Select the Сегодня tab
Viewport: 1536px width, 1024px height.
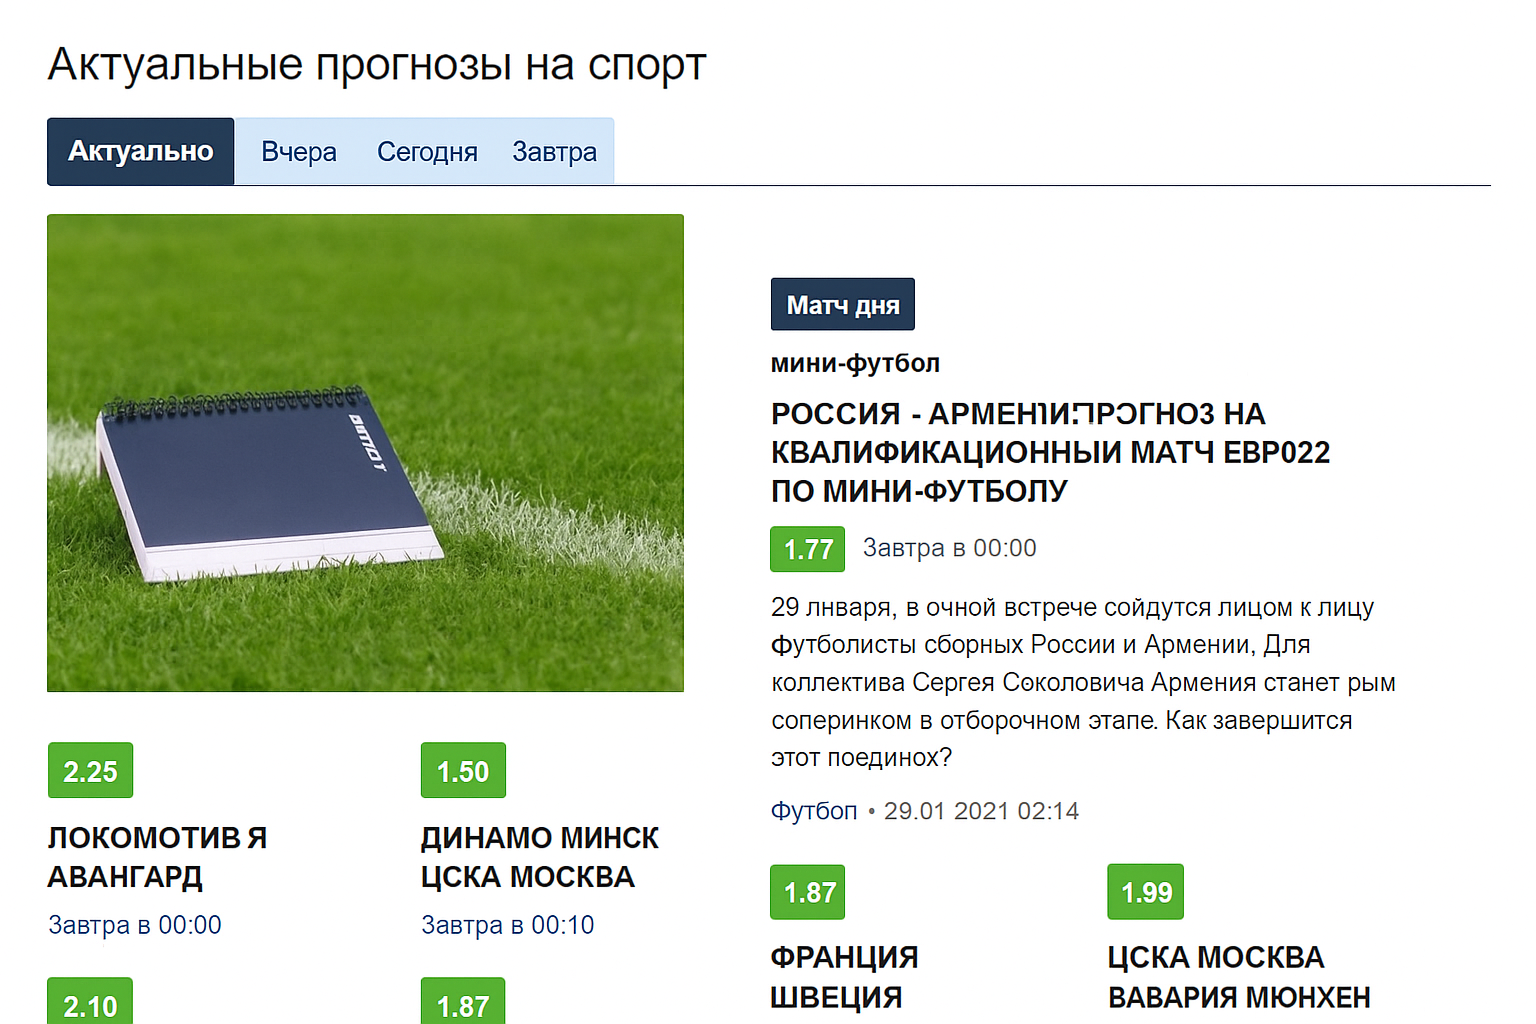[x=427, y=152]
